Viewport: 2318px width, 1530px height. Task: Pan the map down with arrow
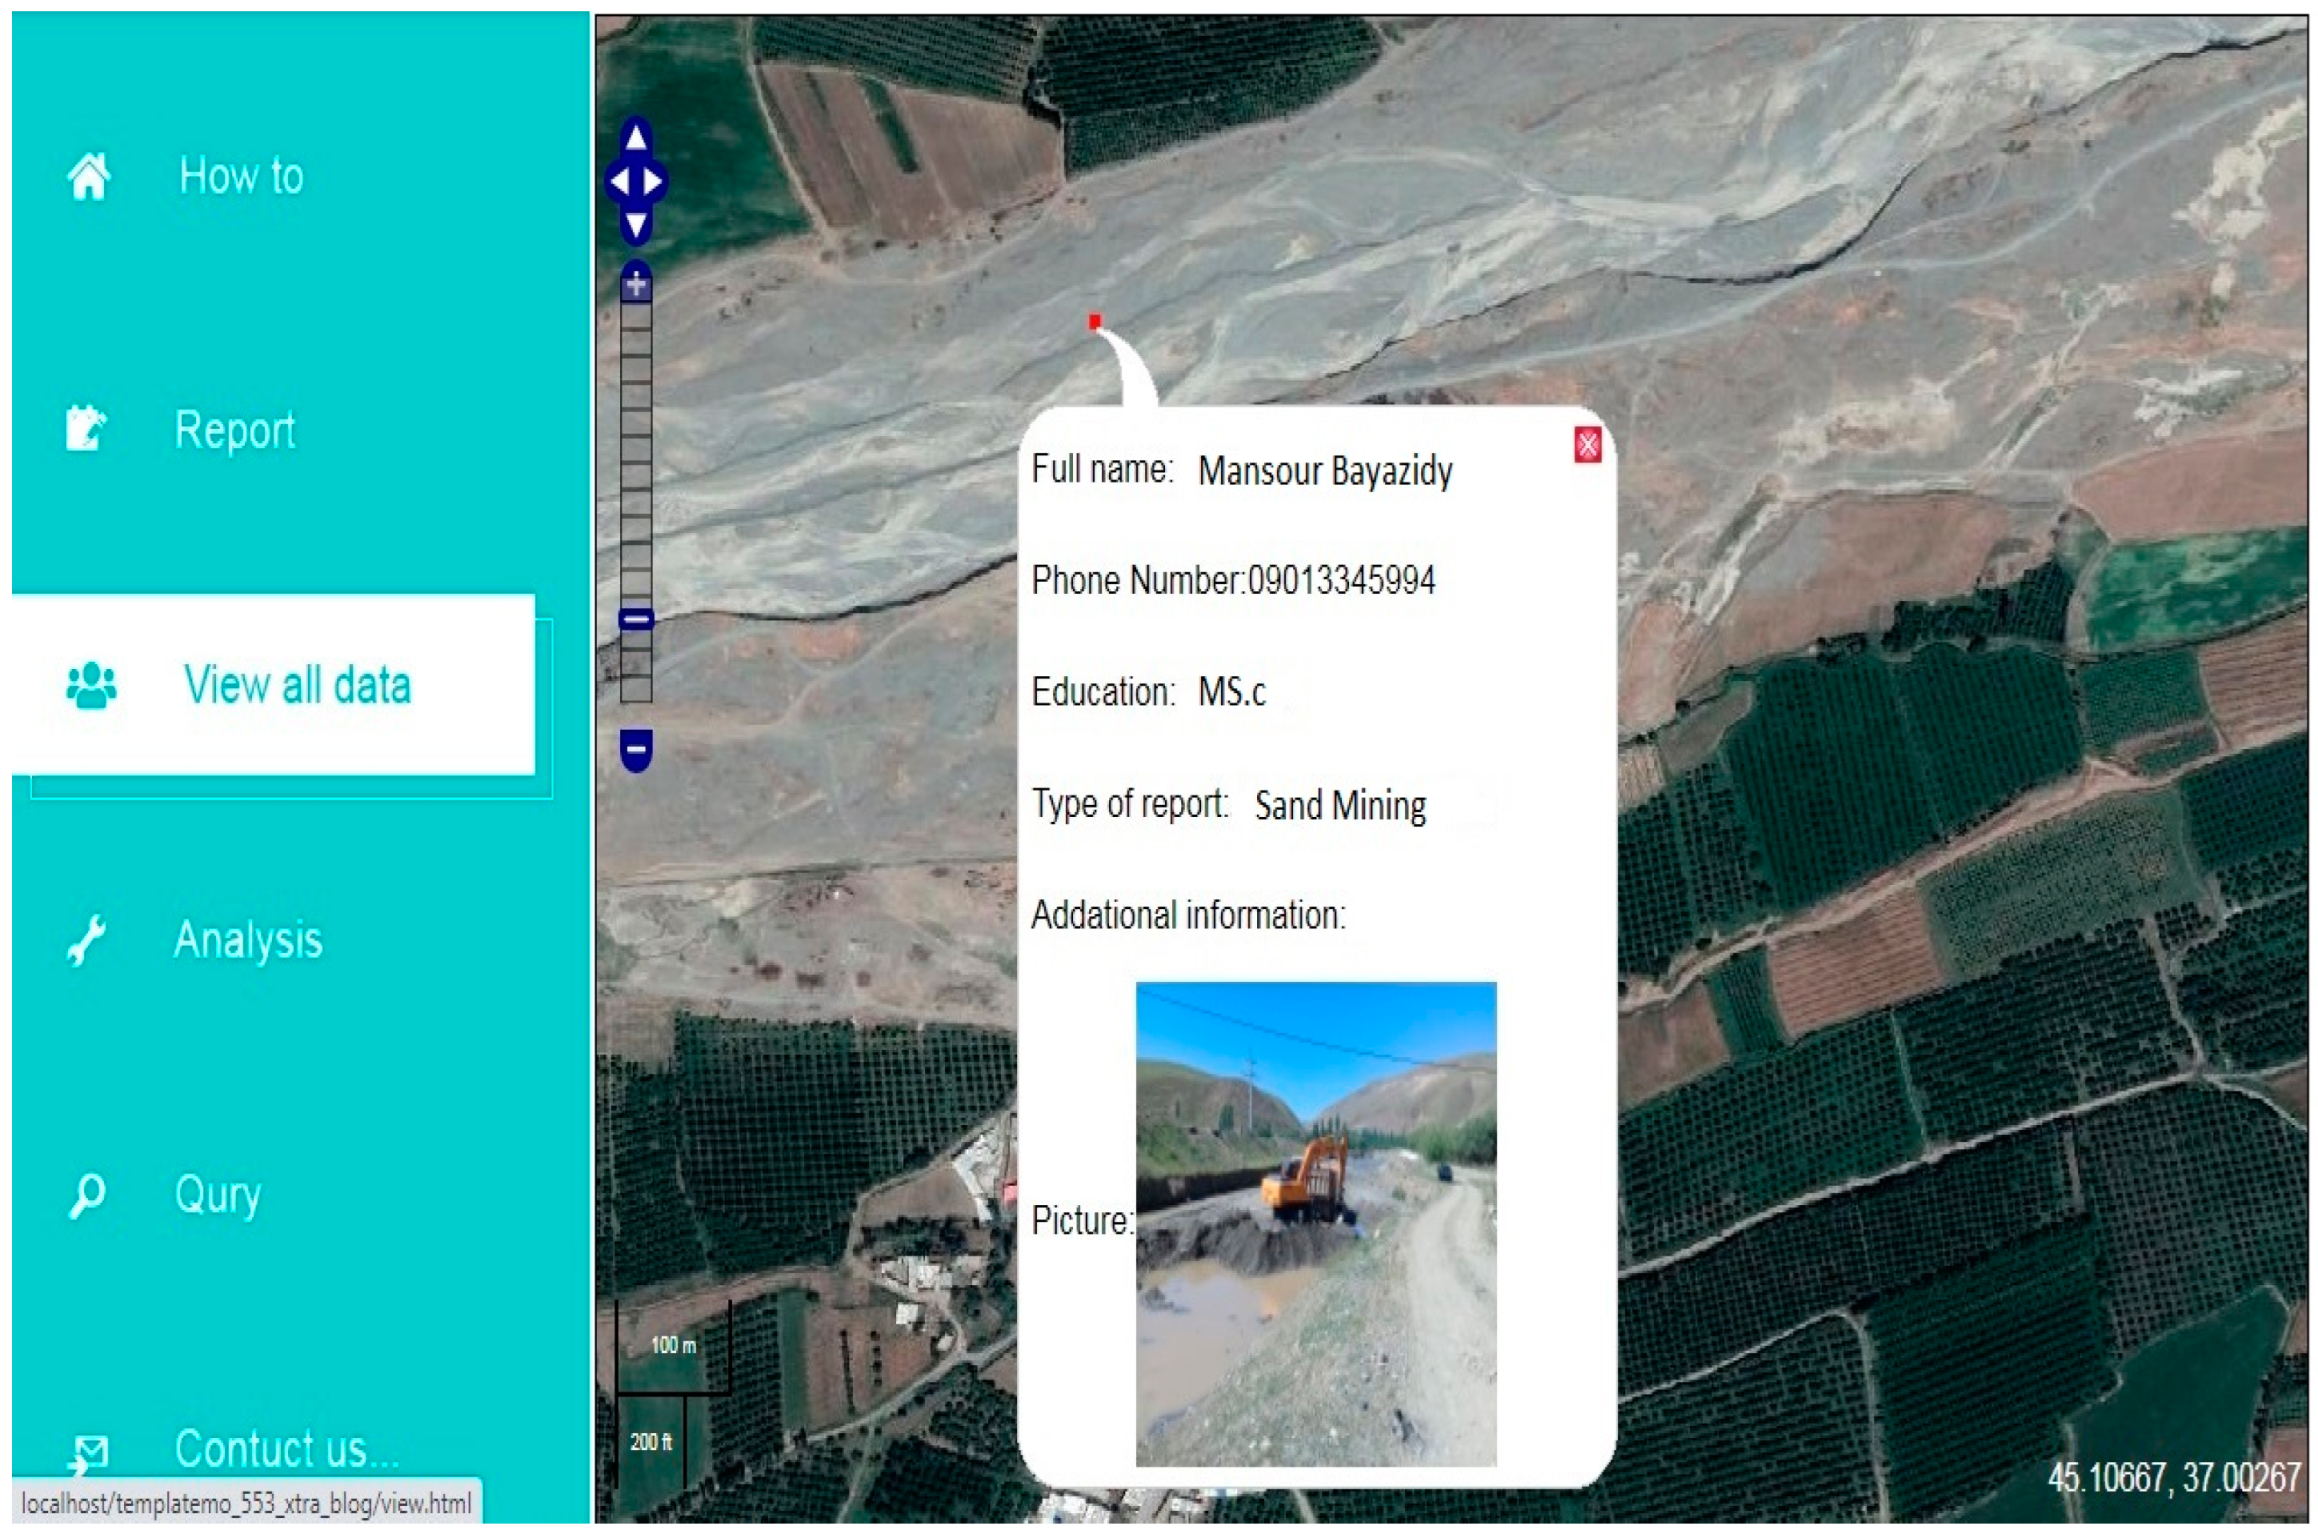636,225
